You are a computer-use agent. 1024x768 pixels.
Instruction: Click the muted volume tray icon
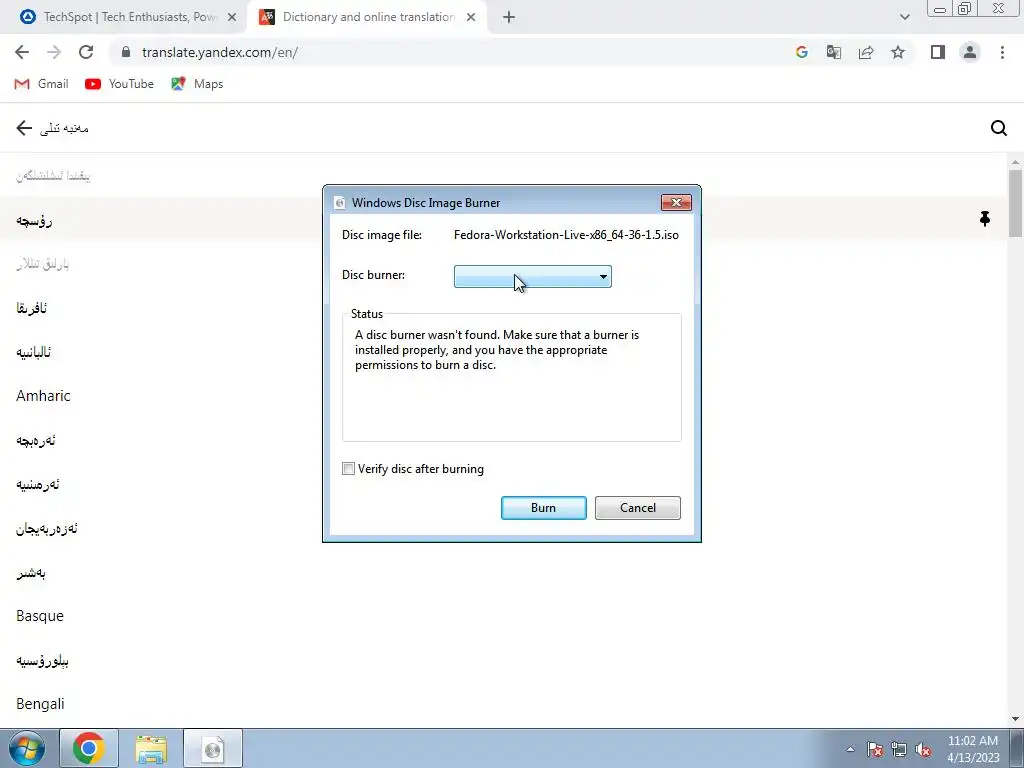(x=923, y=749)
